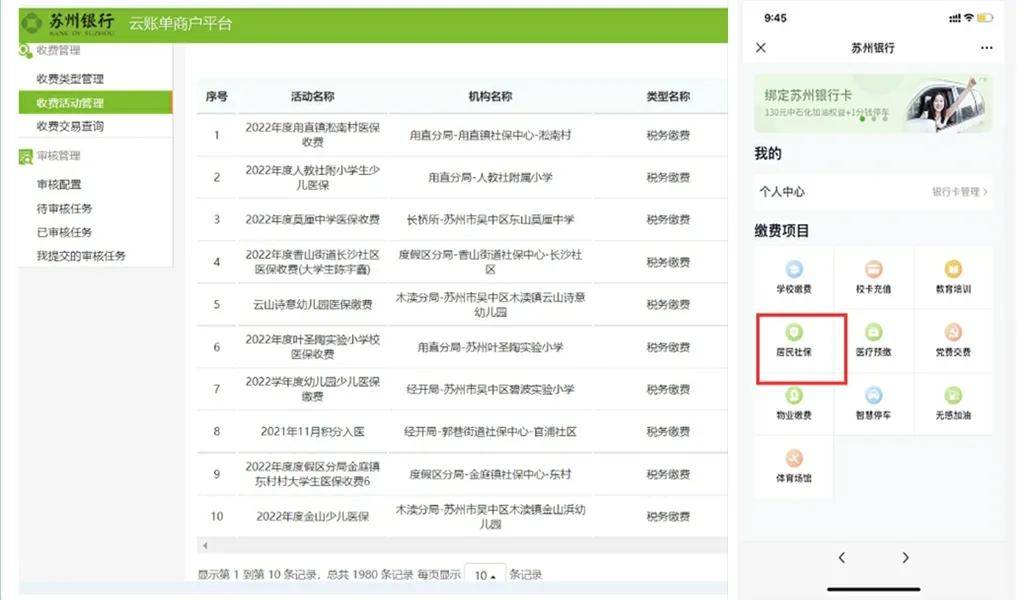Close the 苏州银行 mini program page
The image size is (1024, 600).
[x=761, y=48]
